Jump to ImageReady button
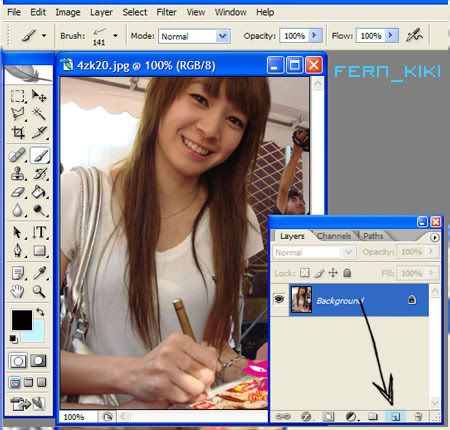Viewport: 450px width, 430px height. [x=28, y=403]
